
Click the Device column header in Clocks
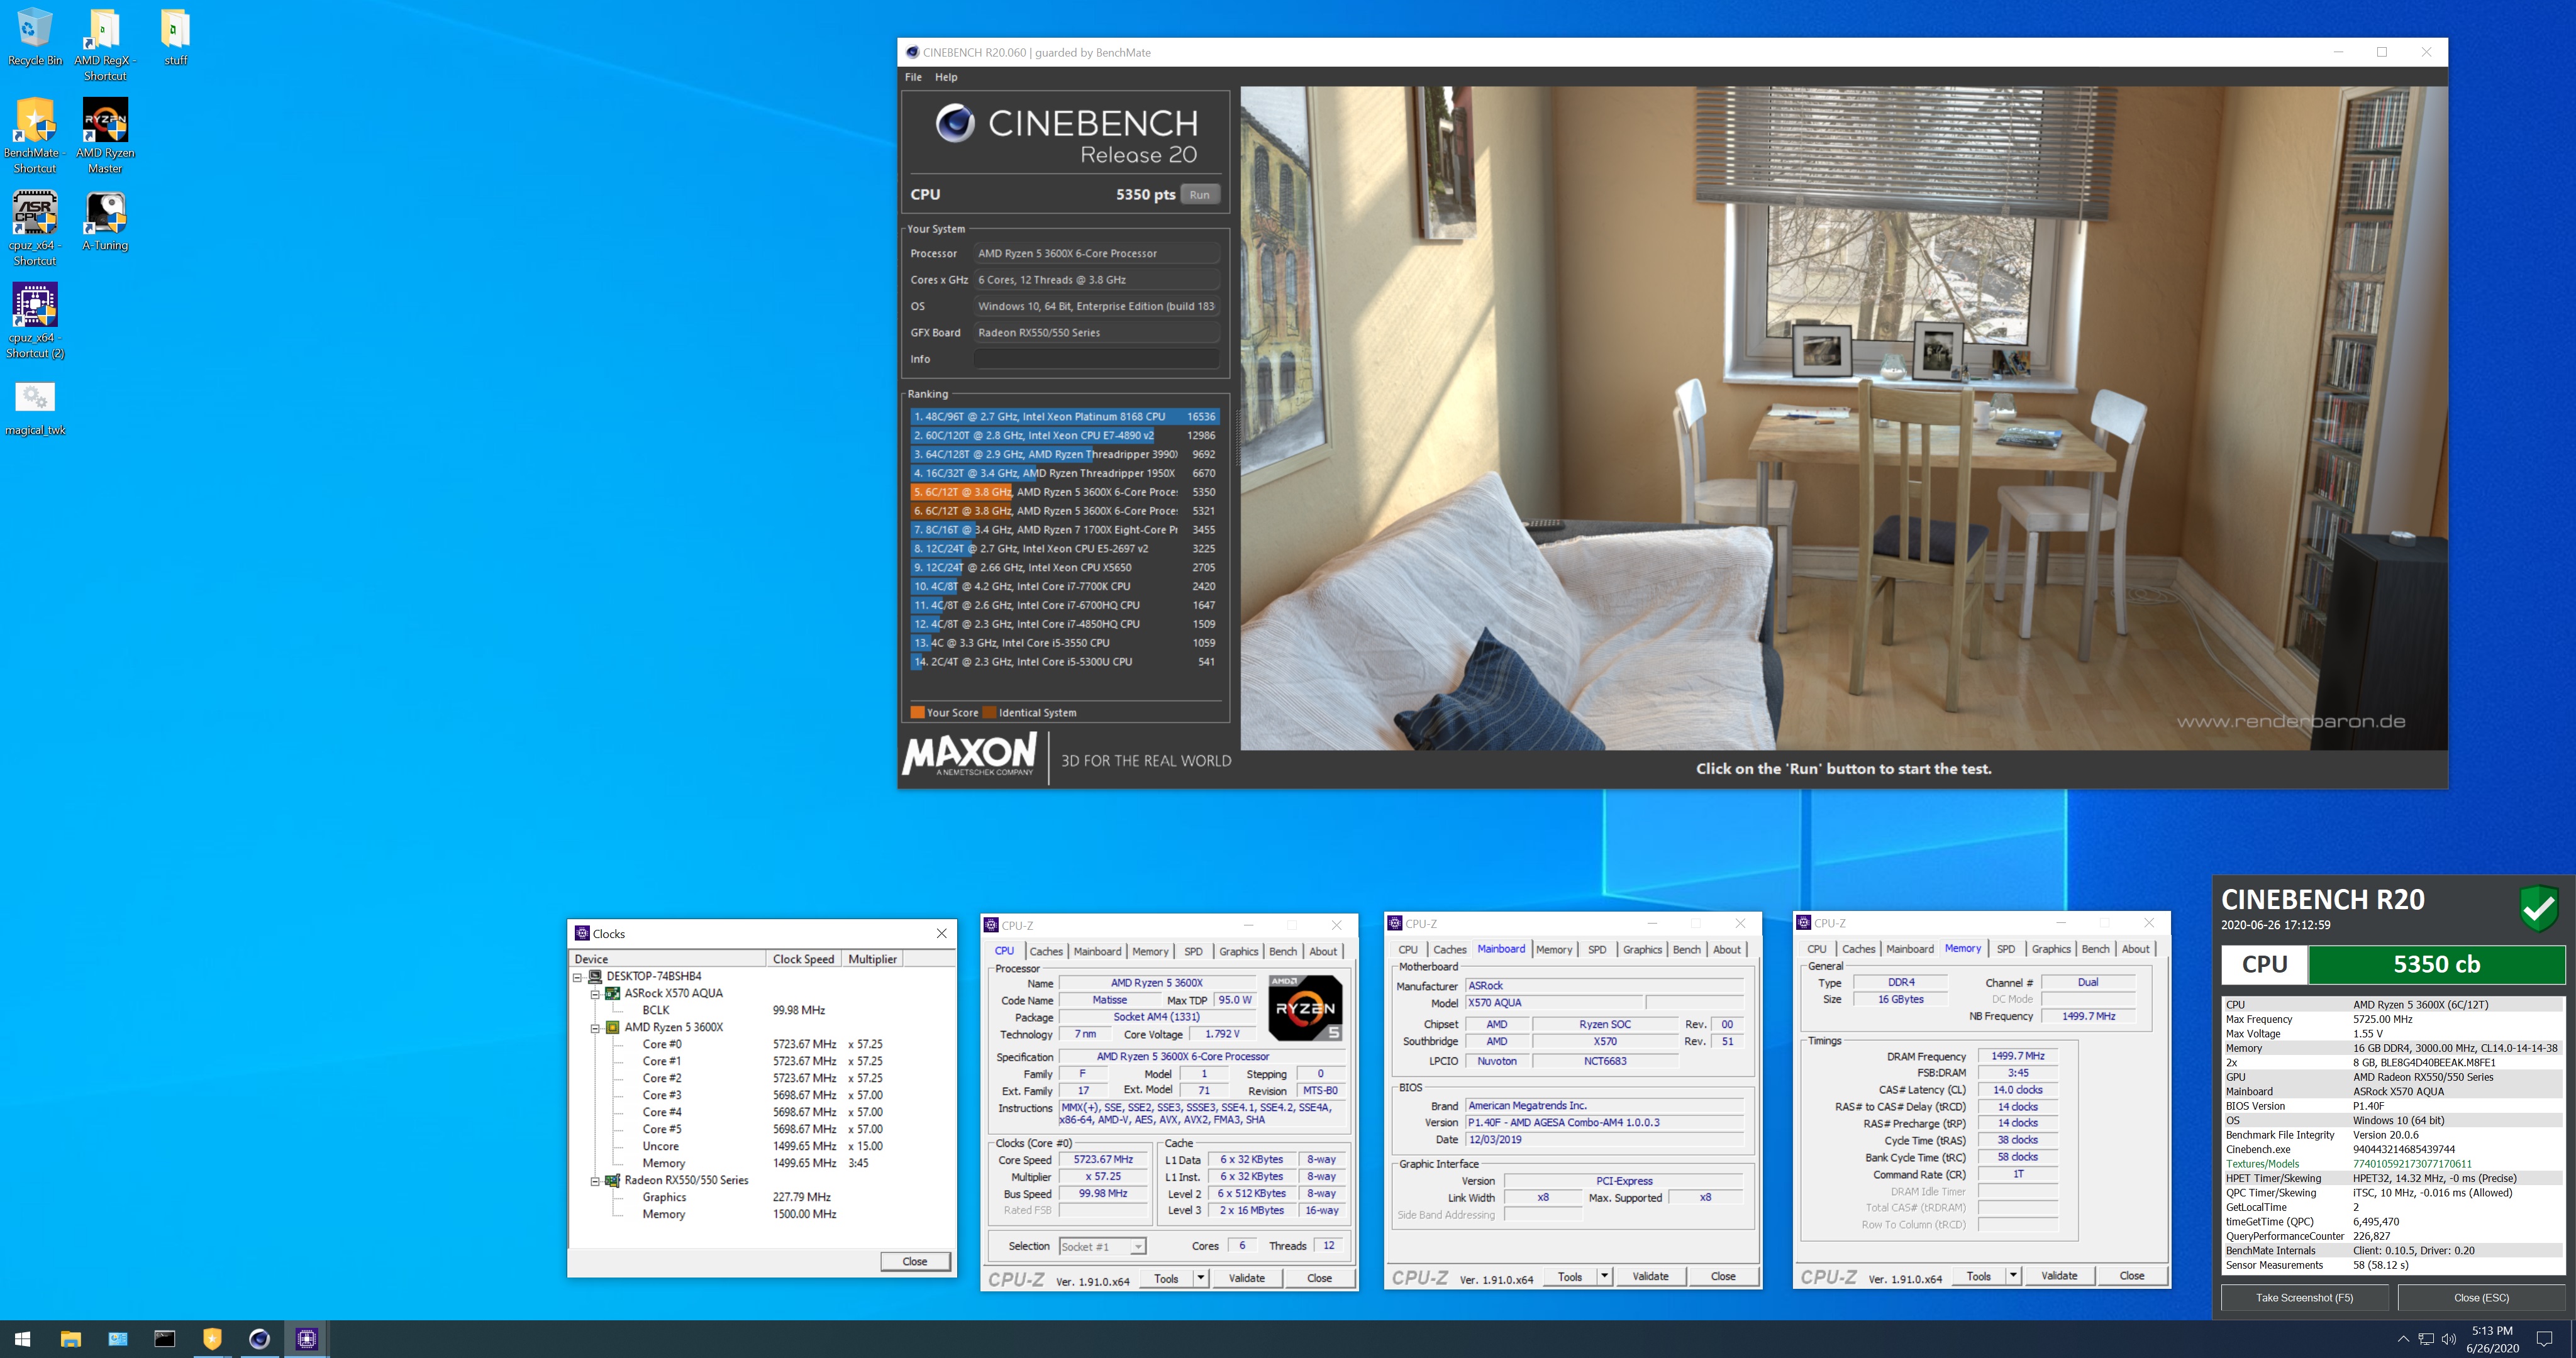[667, 959]
